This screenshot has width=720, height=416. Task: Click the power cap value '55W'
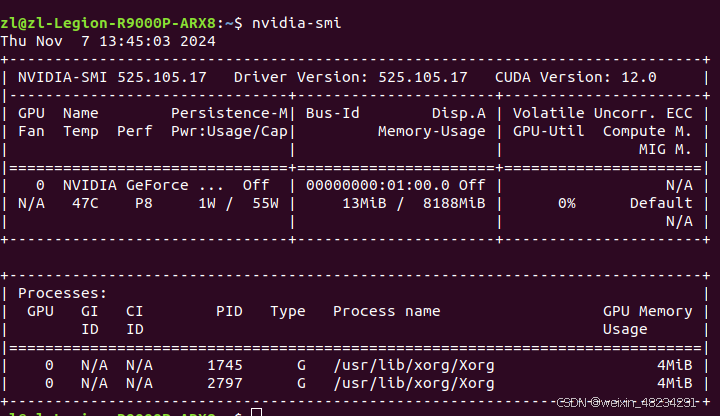265,203
